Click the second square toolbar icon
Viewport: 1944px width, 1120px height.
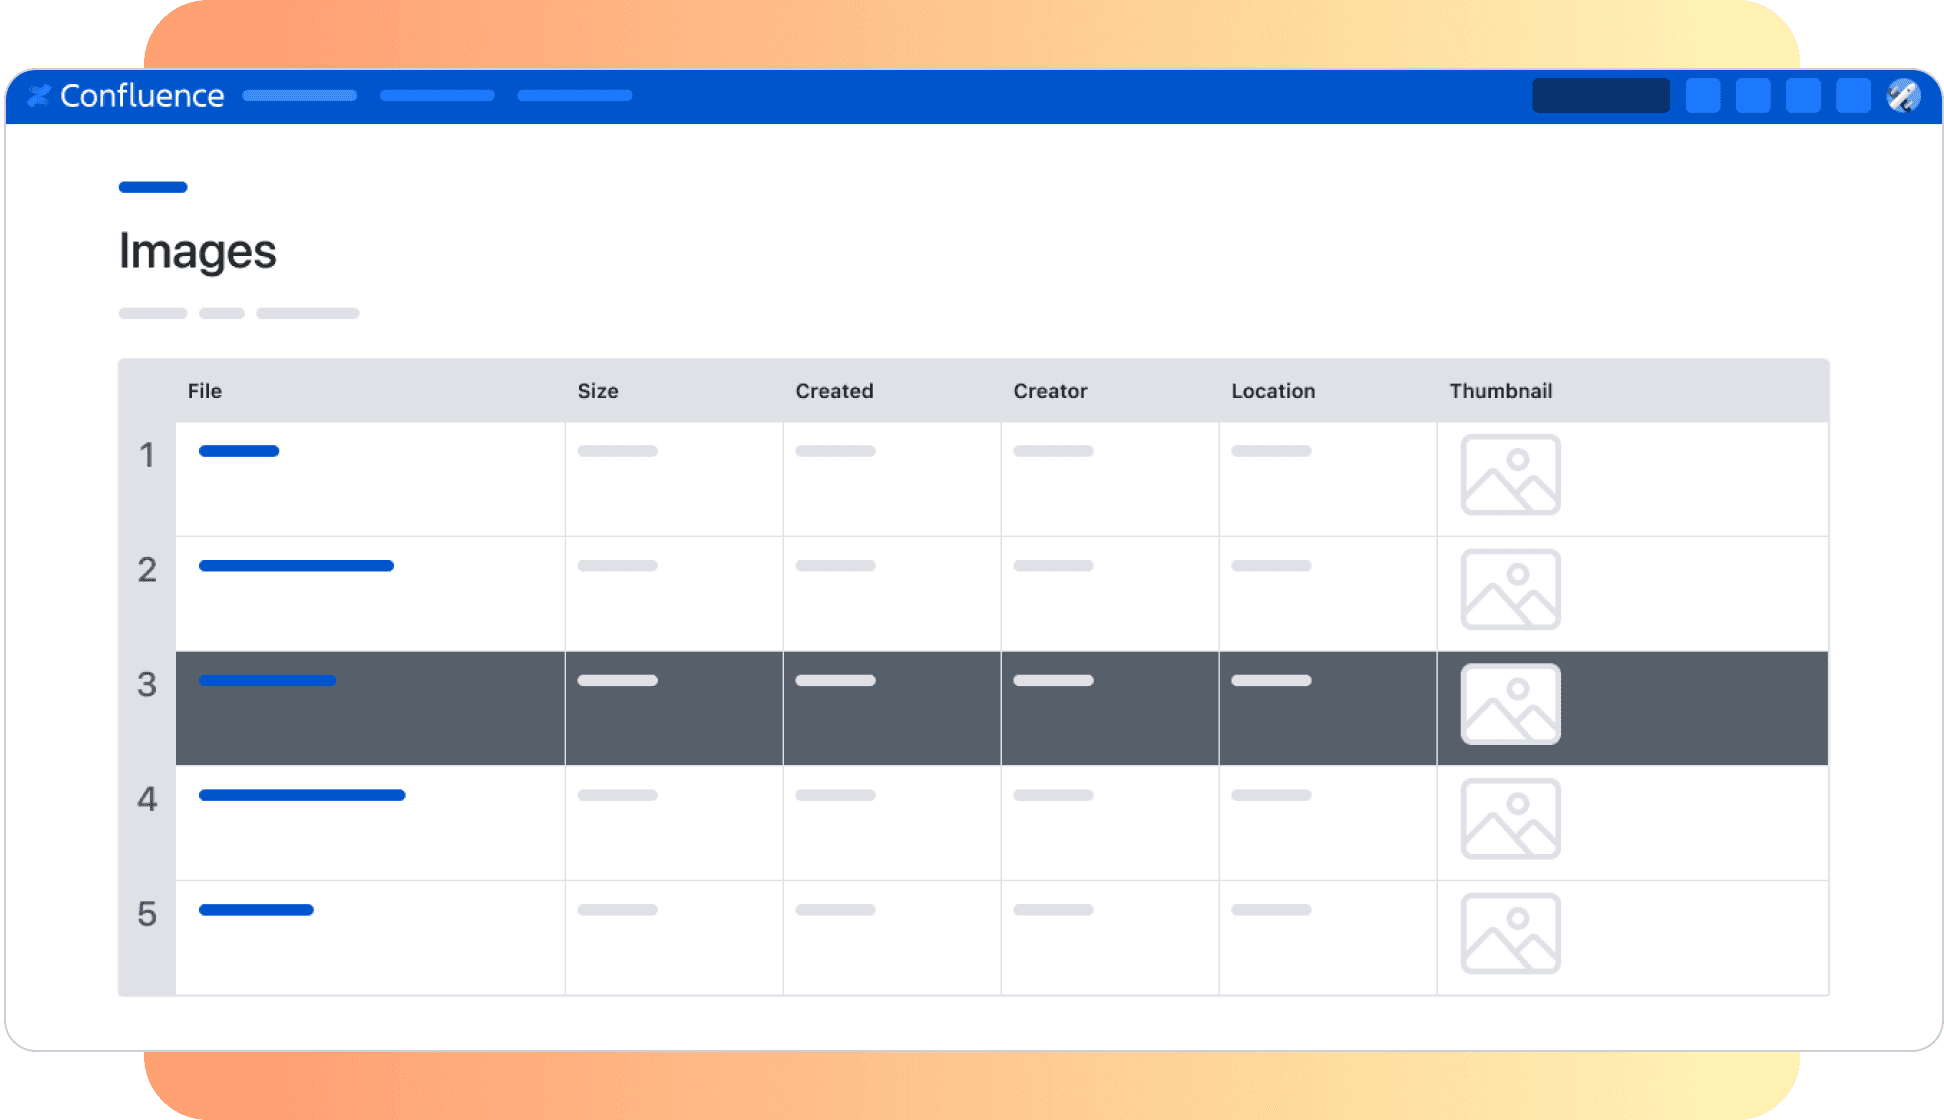pos(1753,95)
